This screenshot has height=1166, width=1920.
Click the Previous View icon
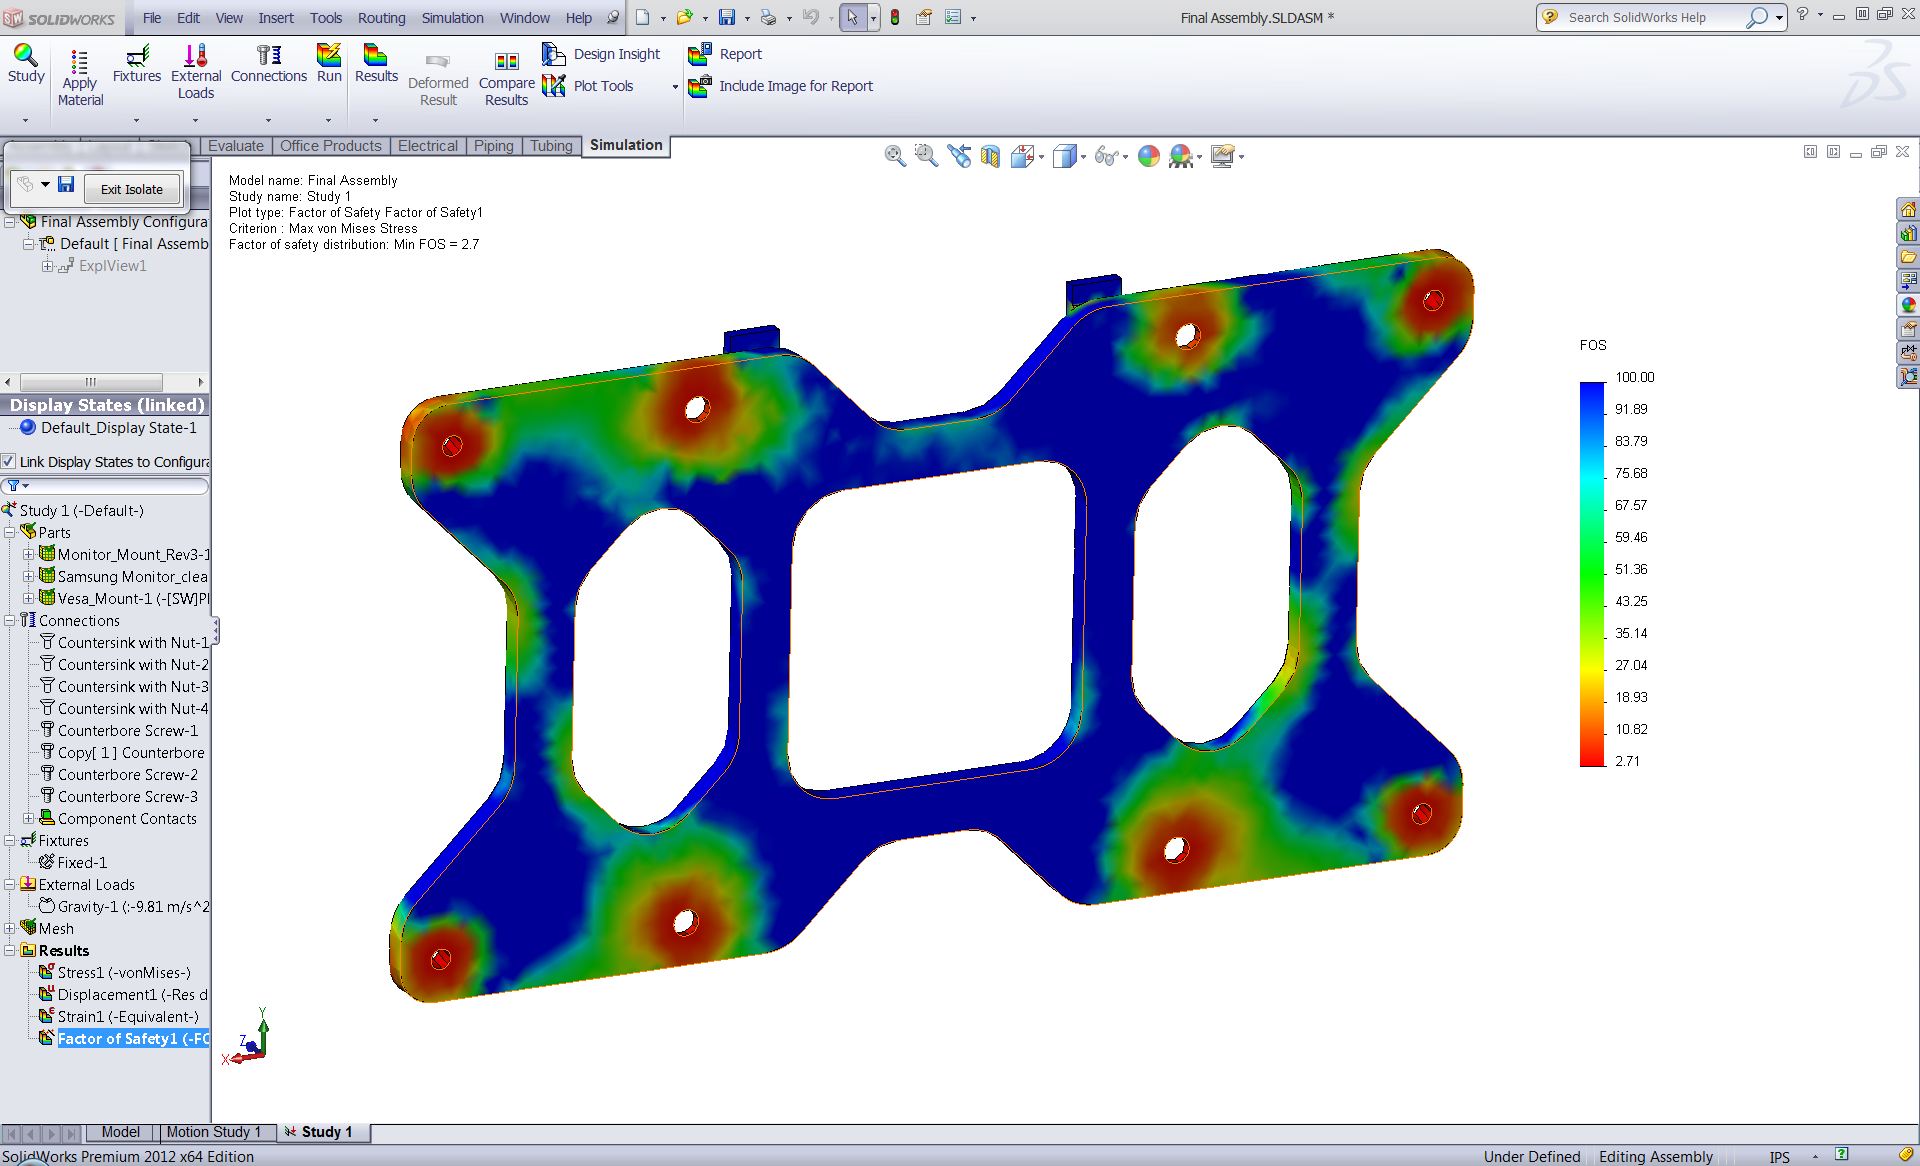[958, 156]
